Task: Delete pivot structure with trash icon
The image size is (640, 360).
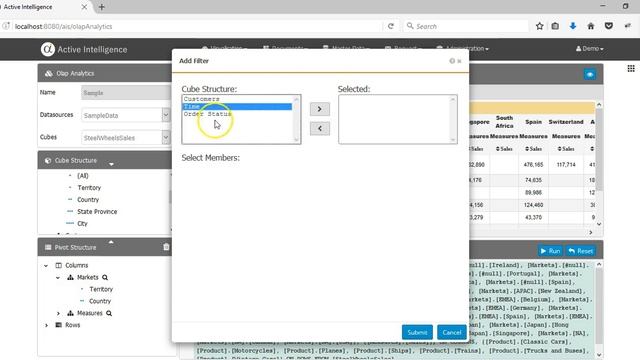Action: tap(166, 247)
